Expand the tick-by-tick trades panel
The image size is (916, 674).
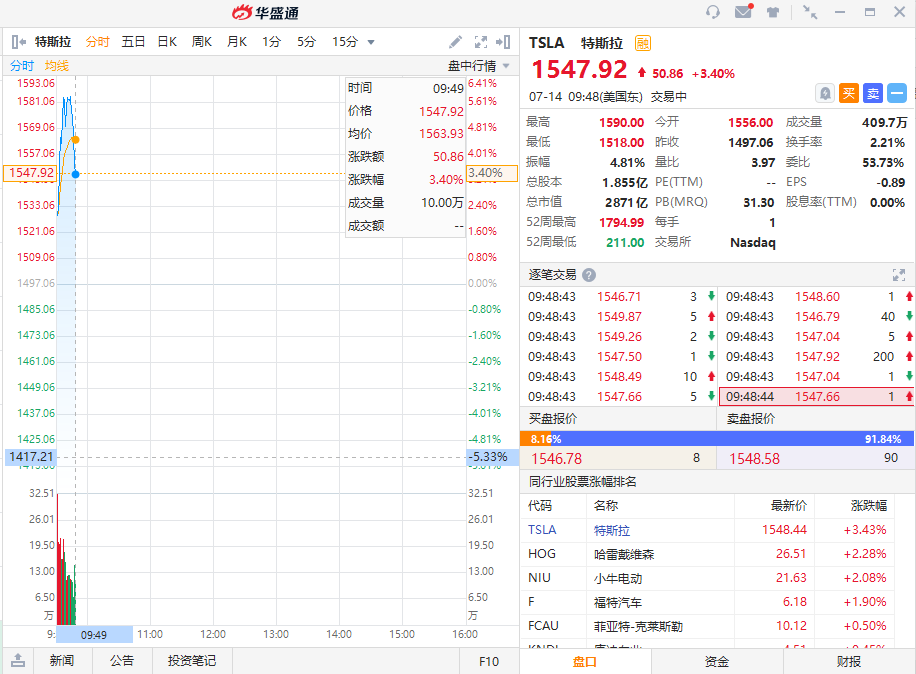point(898,275)
